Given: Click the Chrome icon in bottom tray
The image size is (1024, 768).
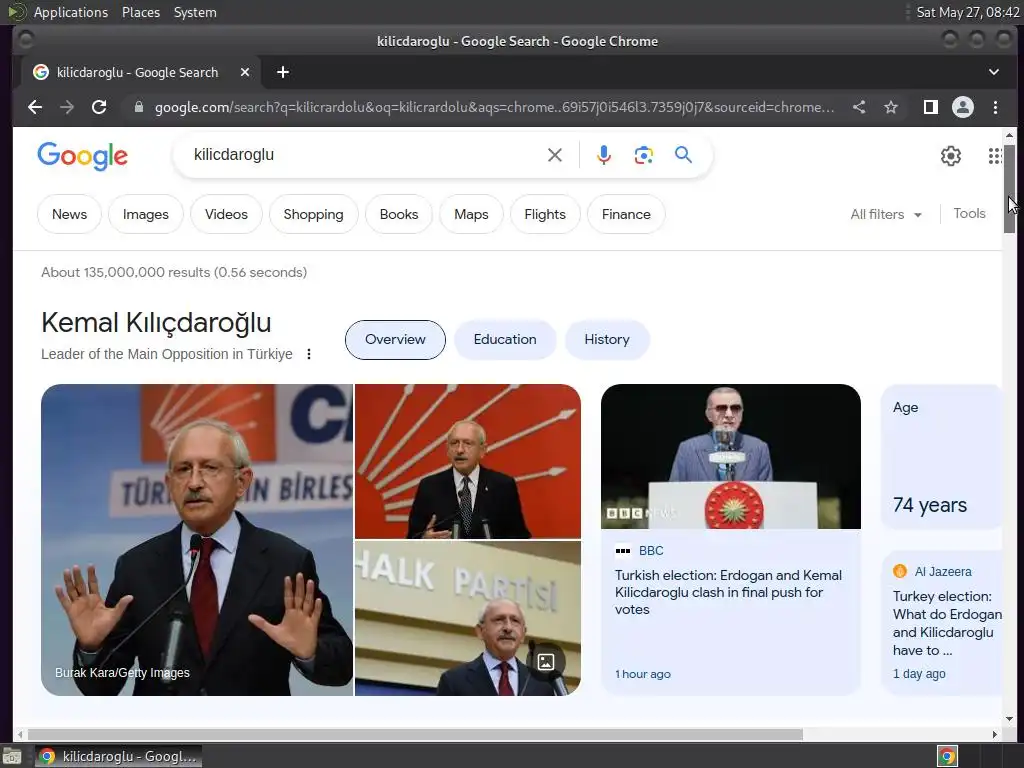Looking at the screenshot, I should pos(948,756).
